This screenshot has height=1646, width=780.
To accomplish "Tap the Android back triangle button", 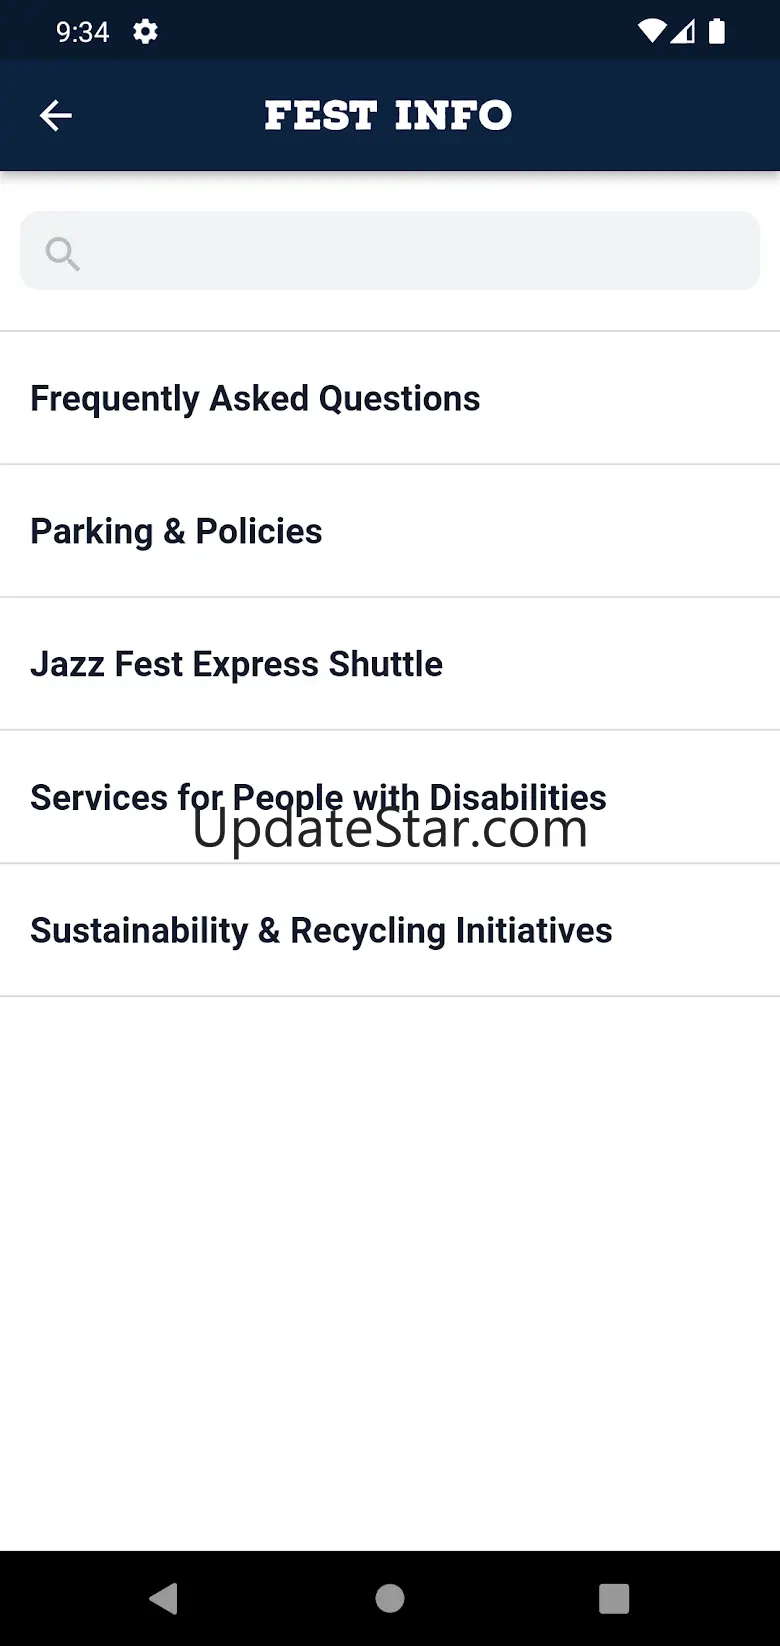I will pyautogui.click(x=163, y=1598).
